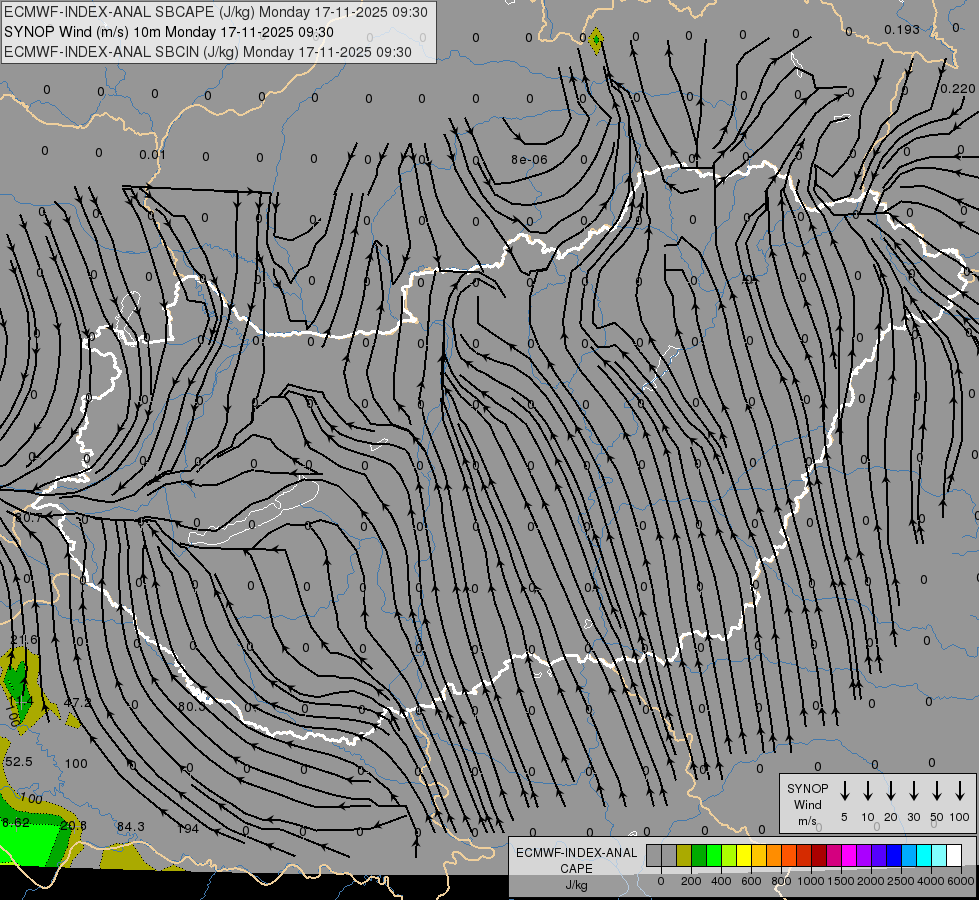This screenshot has width=979, height=900.
Task: Click the wind arrow above the 5 label
Action: [845, 791]
